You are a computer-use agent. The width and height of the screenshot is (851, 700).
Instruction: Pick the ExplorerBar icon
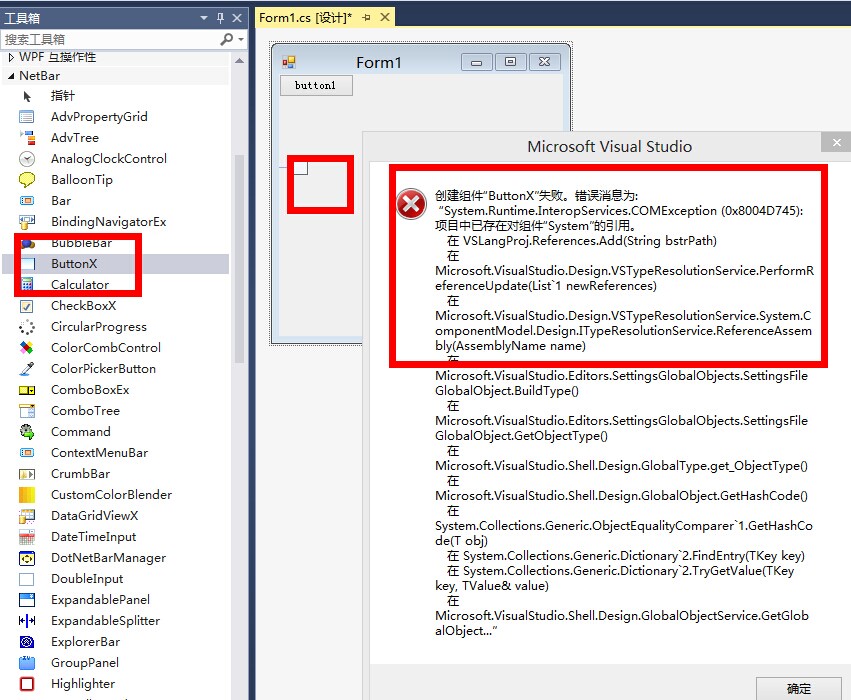coord(27,642)
